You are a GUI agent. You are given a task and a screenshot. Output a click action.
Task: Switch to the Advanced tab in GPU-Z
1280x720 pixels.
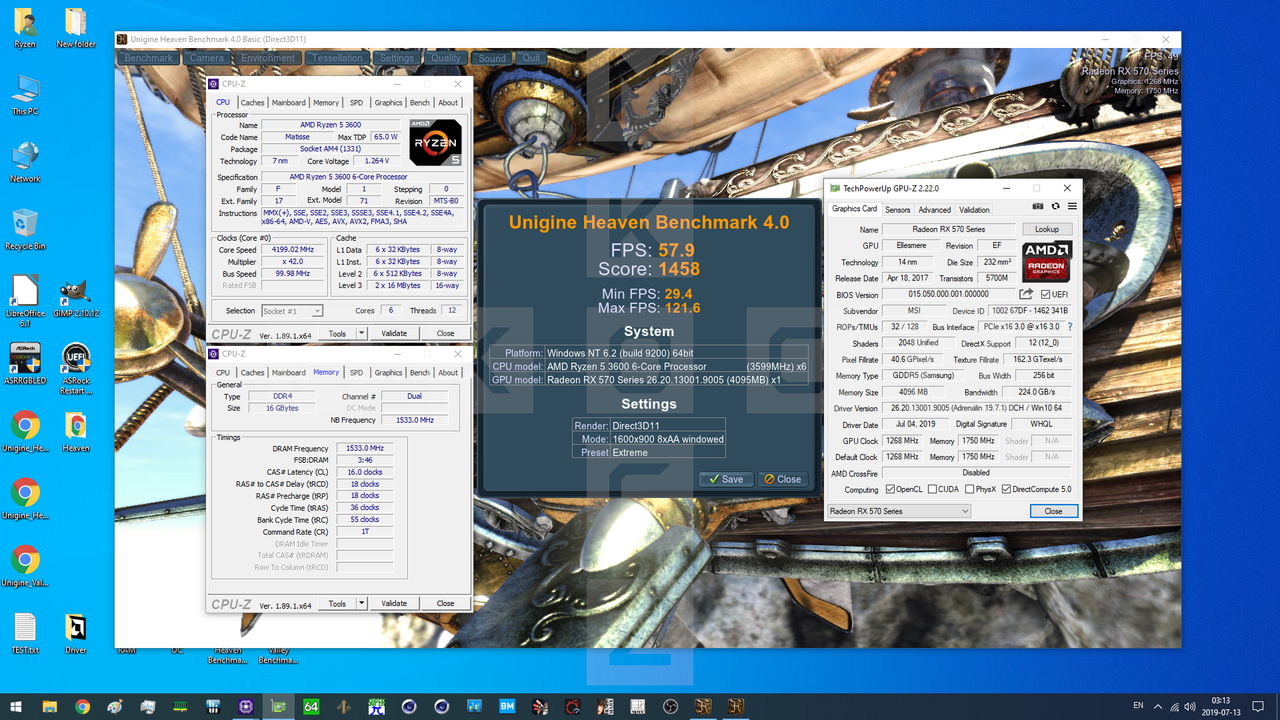coord(935,210)
